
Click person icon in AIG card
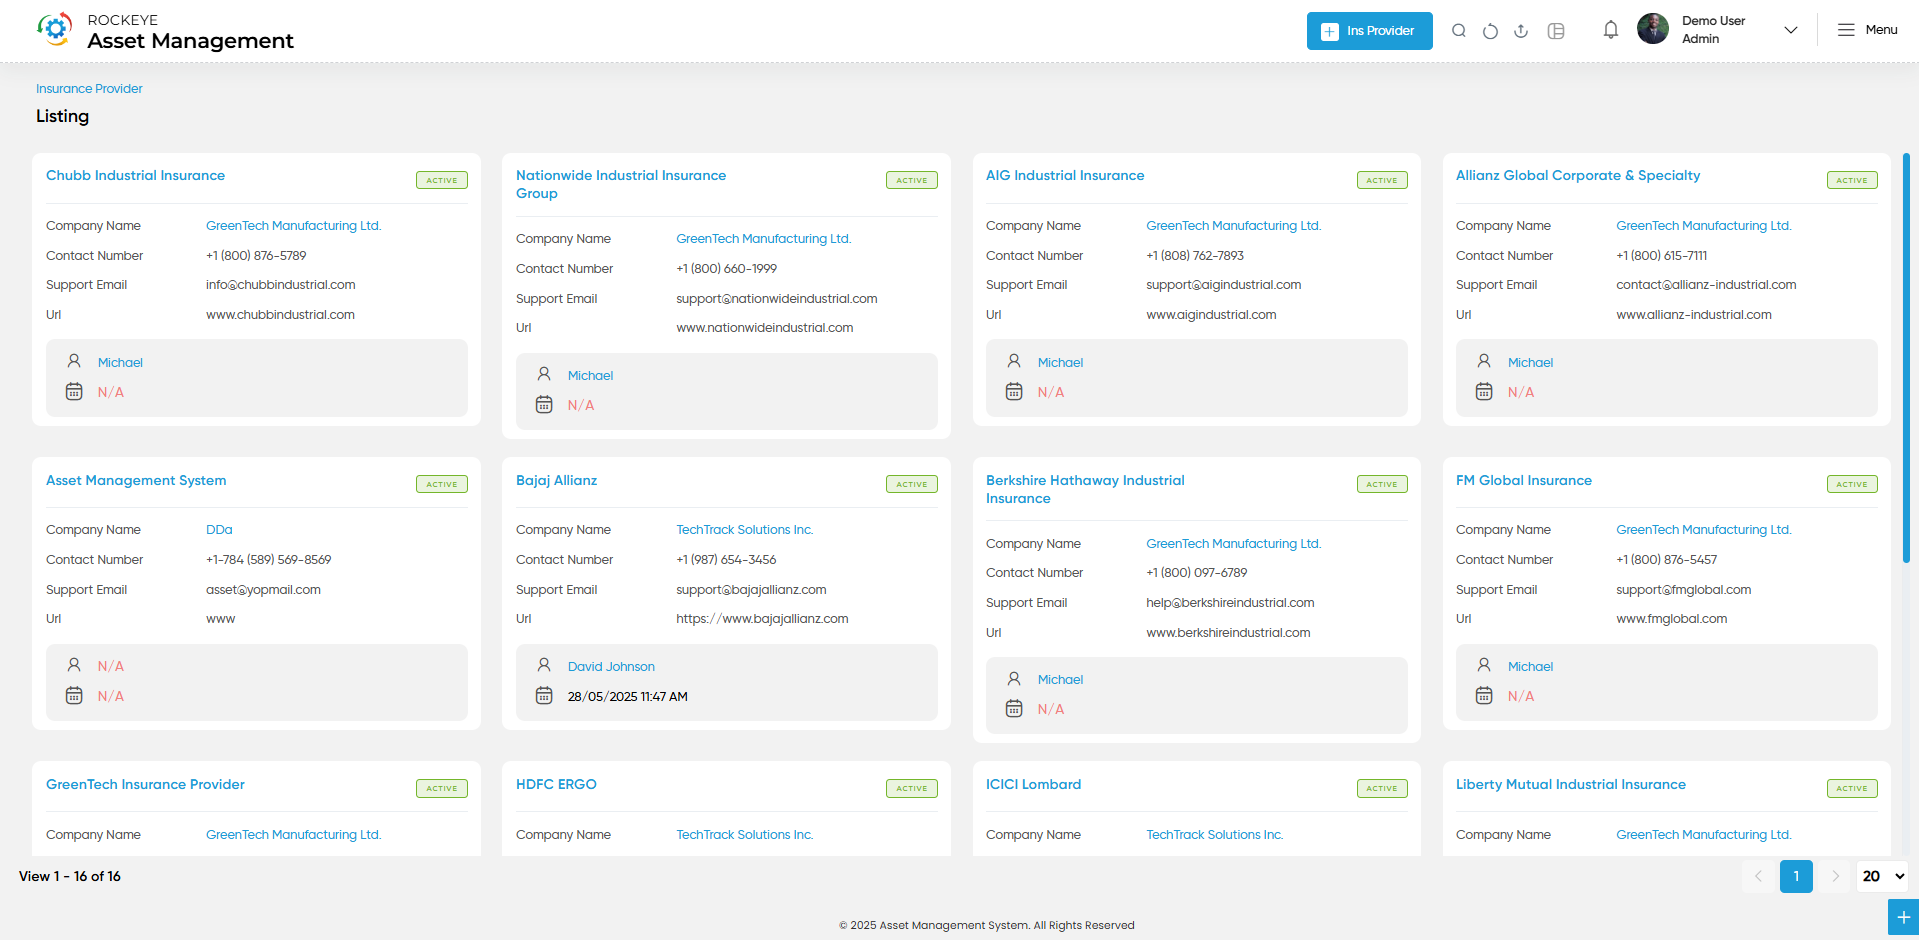pyautogui.click(x=1014, y=361)
